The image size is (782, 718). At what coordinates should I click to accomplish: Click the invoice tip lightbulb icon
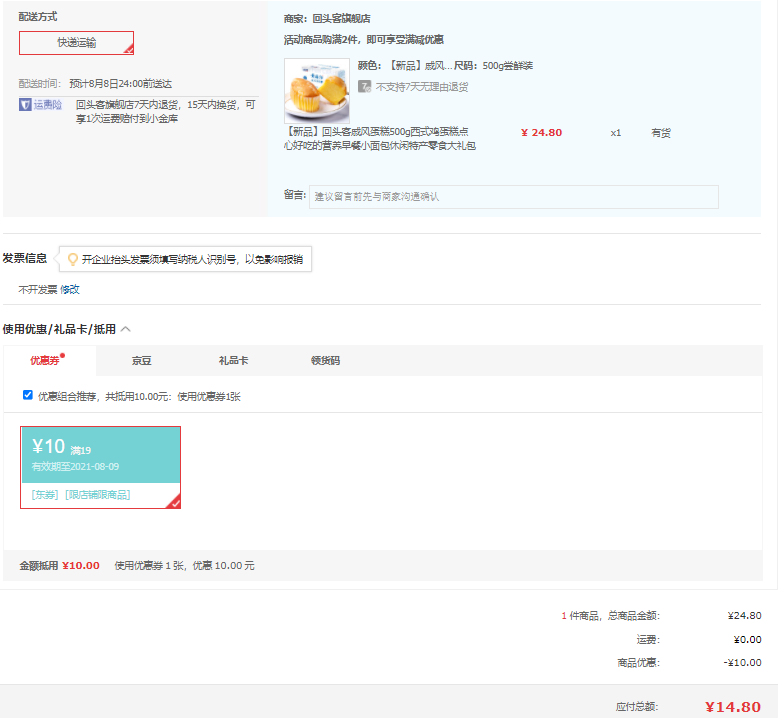click(72, 259)
